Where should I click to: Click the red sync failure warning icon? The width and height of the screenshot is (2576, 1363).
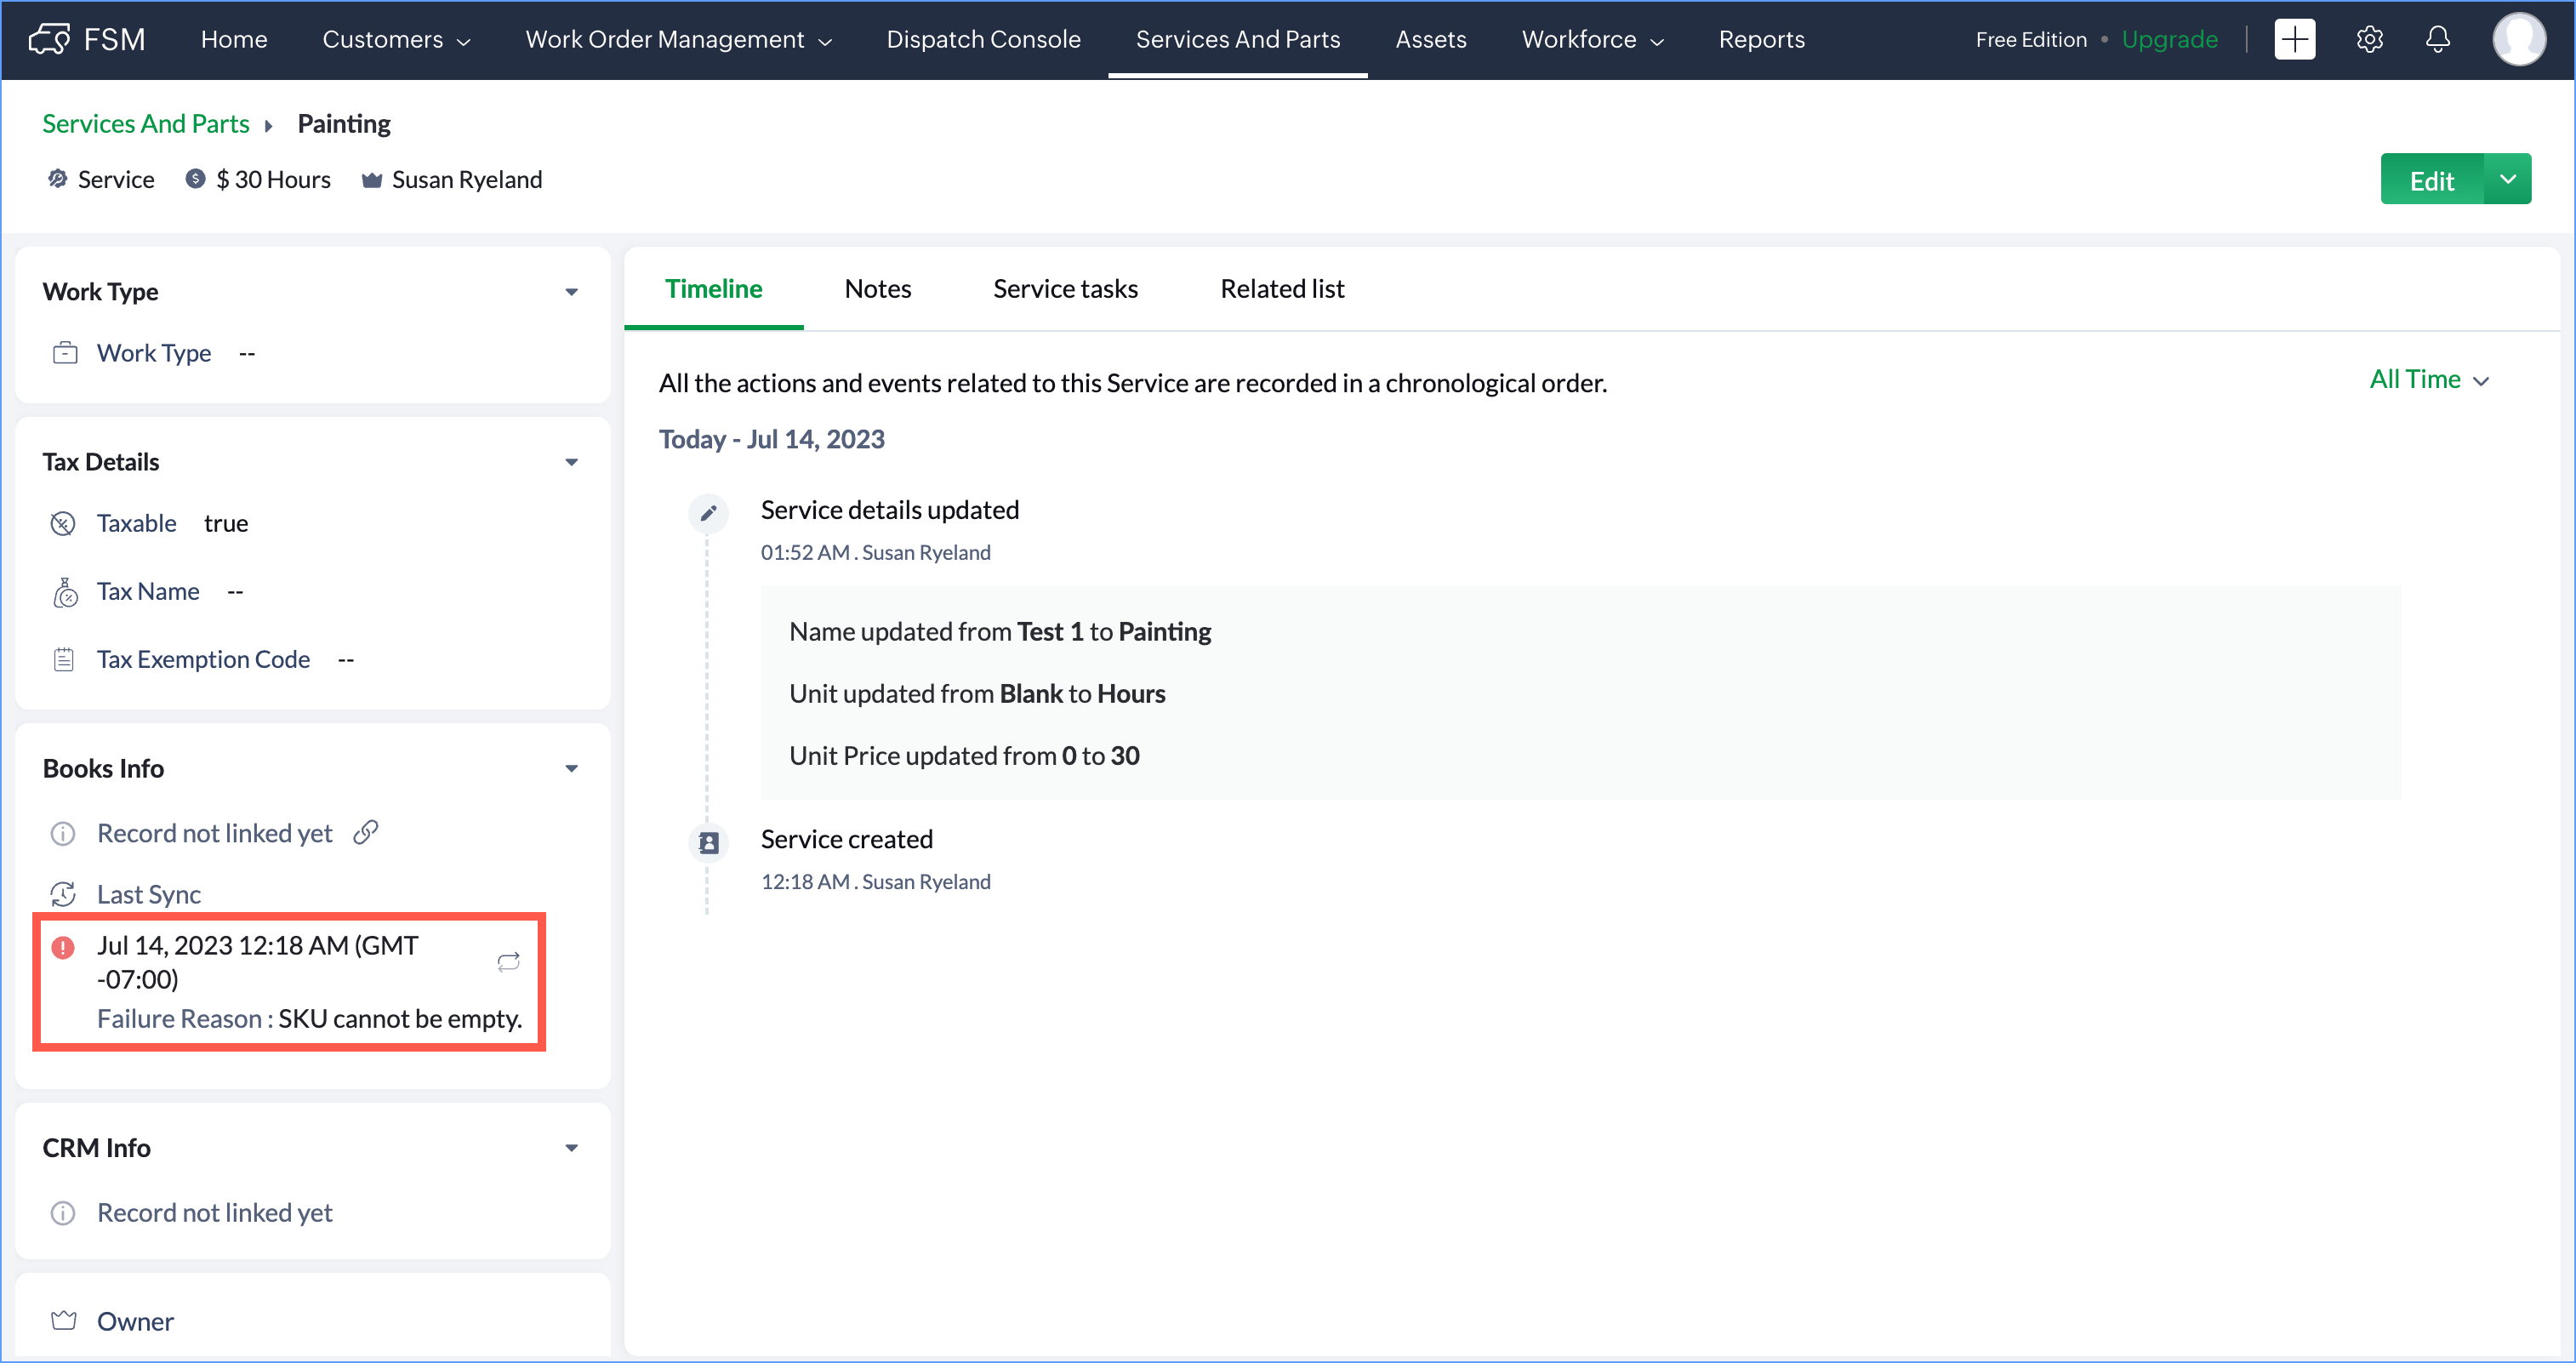pos(63,946)
